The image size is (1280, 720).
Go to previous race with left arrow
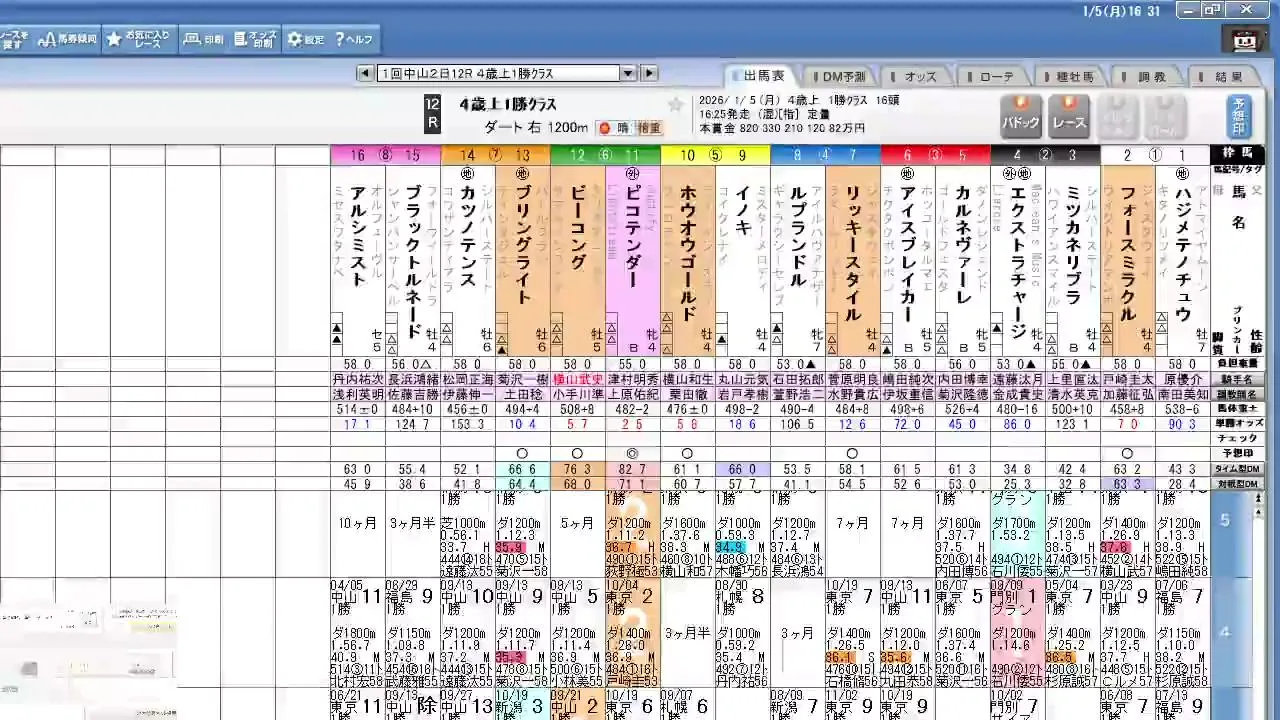pyautogui.click(x=367, y=74)
